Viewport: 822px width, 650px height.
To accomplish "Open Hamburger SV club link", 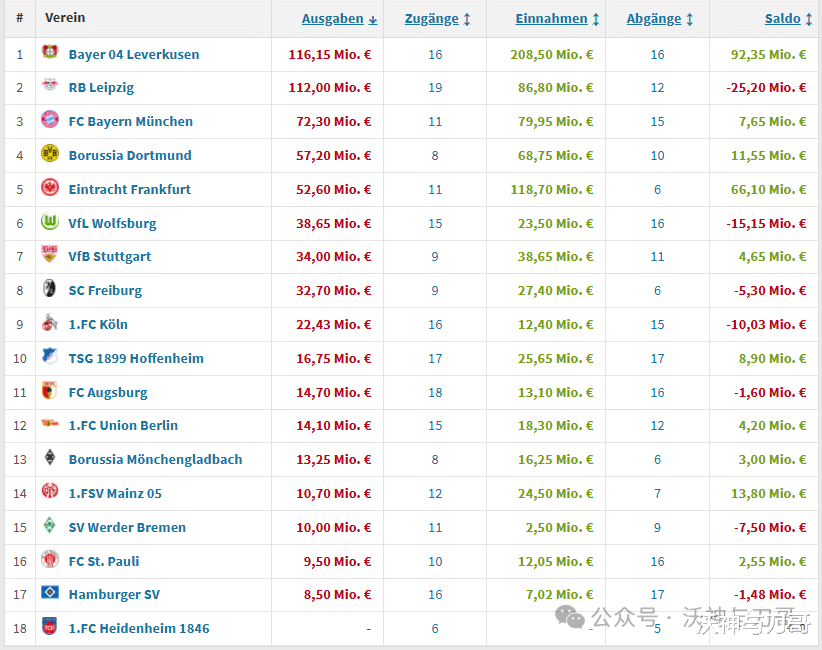I will click(114, 595).
